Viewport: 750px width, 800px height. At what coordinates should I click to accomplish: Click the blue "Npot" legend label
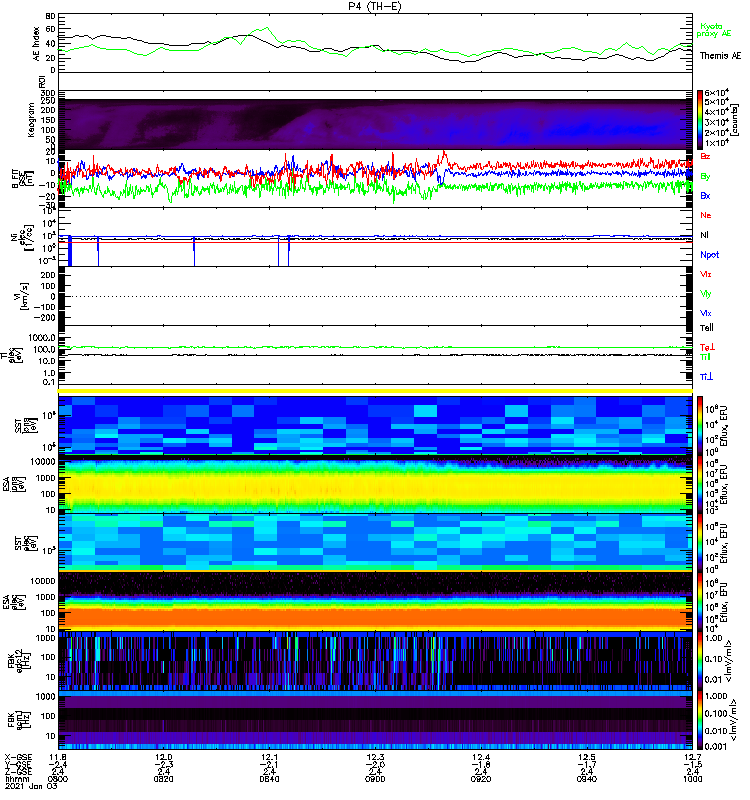[709, 255]
